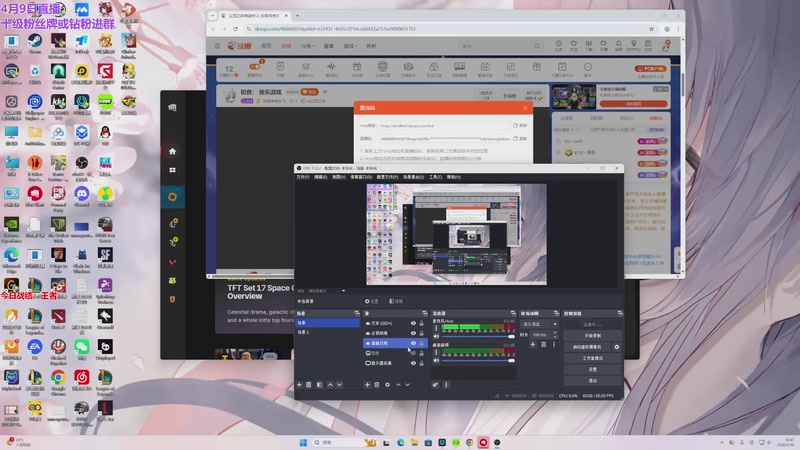Increase transition duration with up stepper
The width and height of the screenshot is (800, 450).
tap(555, 333)
